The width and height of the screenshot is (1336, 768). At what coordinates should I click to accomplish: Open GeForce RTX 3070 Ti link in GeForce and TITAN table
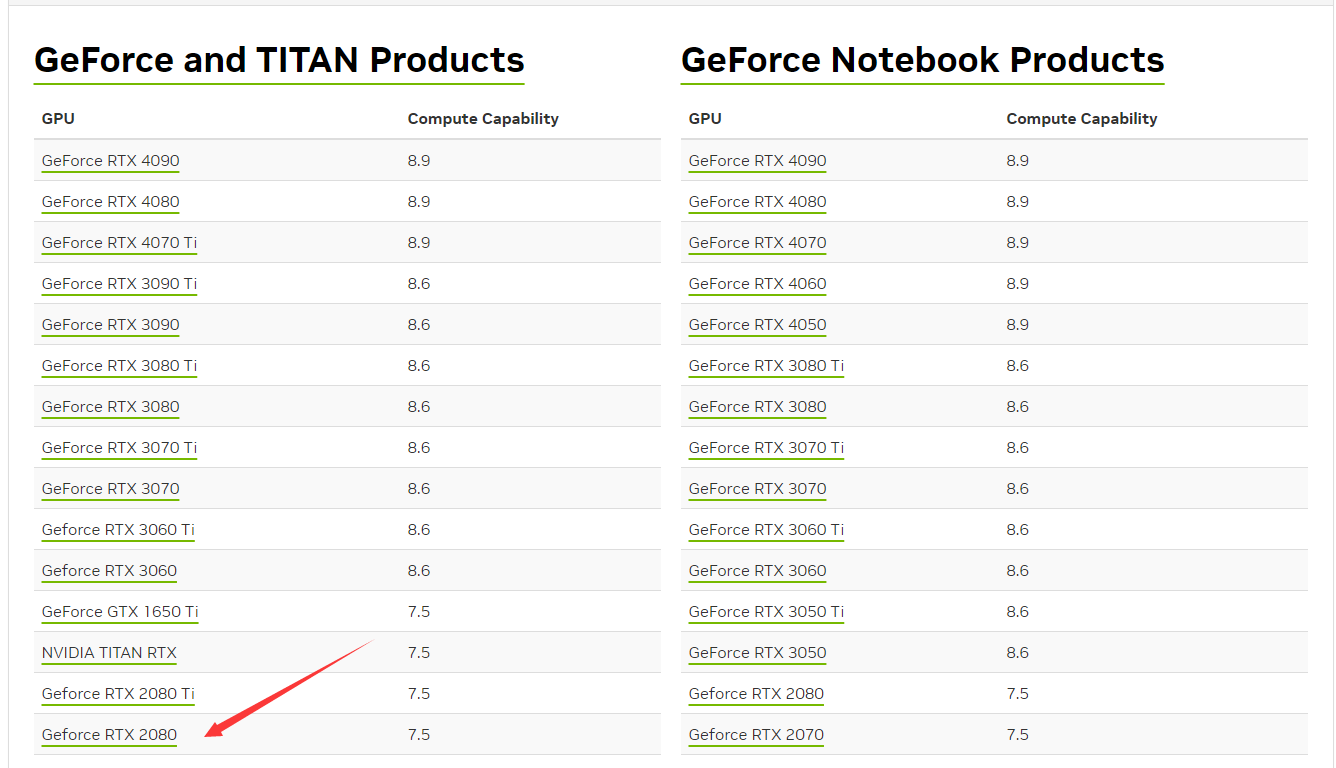120,448
